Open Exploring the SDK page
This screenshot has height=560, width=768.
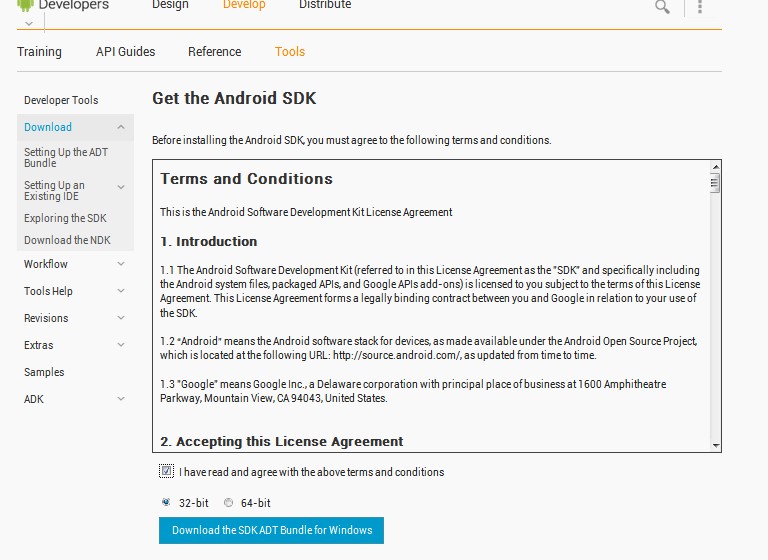pyautogui.click(x=65, y=218)
